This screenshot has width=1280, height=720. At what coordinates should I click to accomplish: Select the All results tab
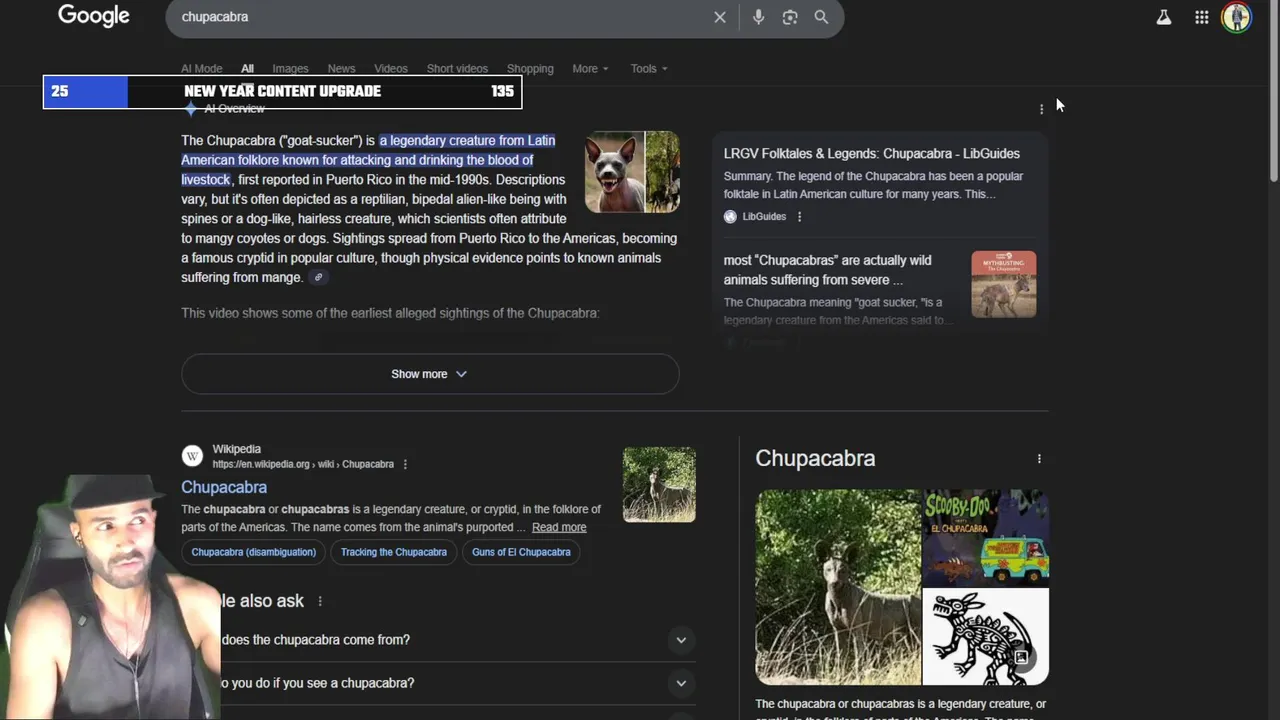click(x=247, y=69)
